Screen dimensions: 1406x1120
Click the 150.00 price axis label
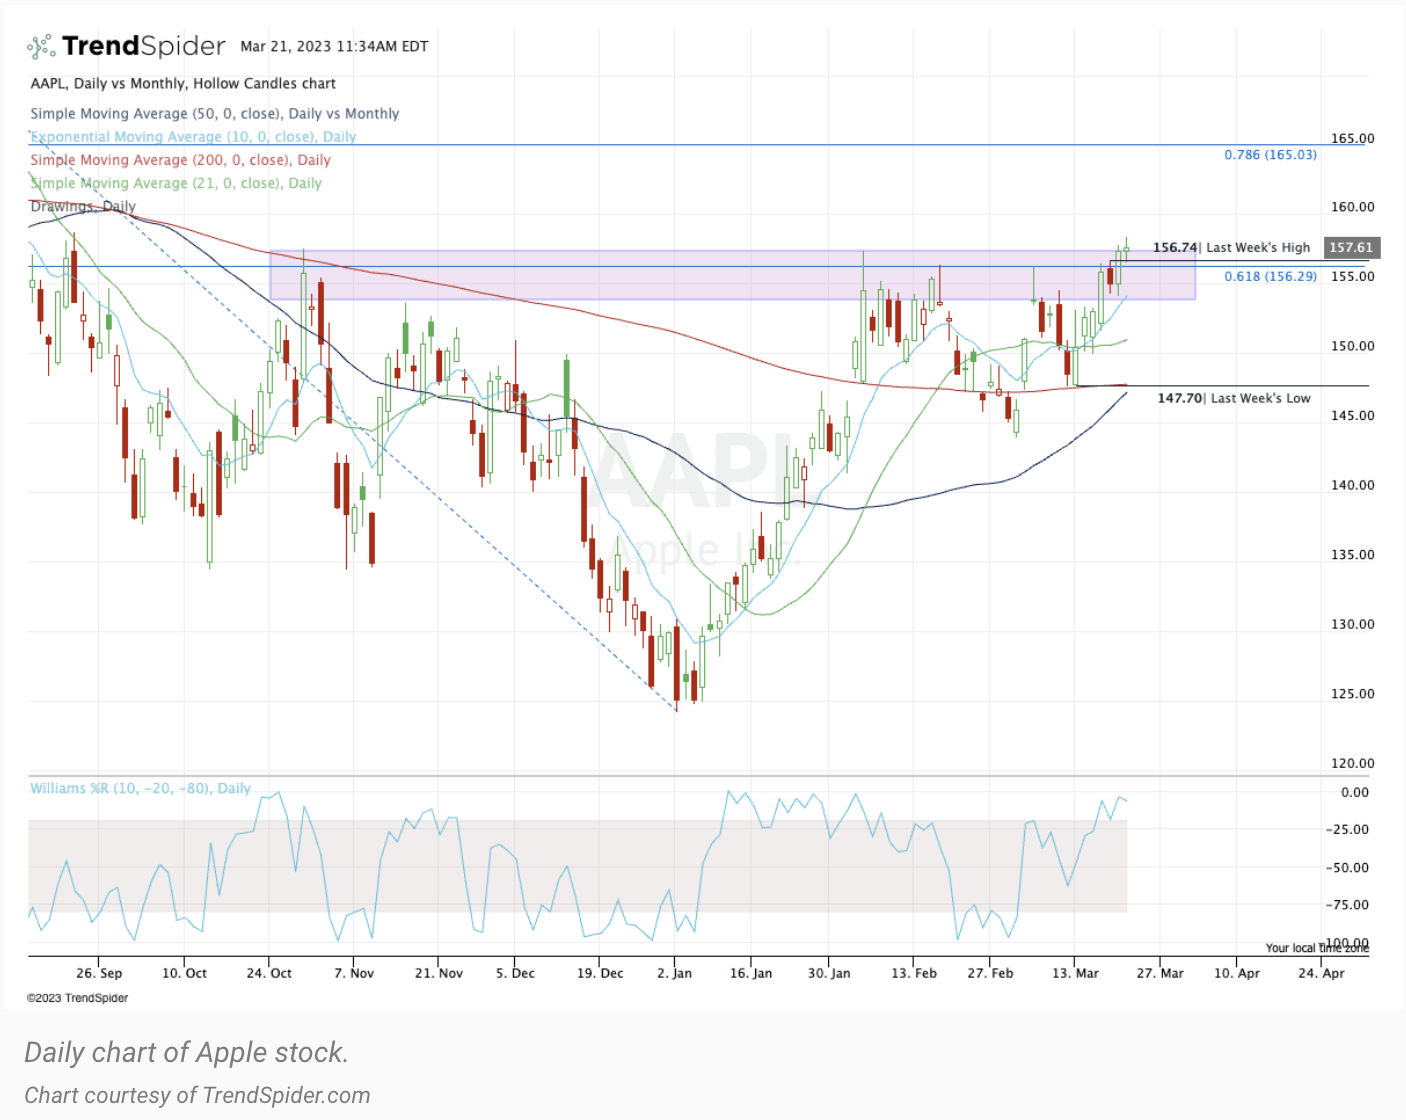[1352, 346]
